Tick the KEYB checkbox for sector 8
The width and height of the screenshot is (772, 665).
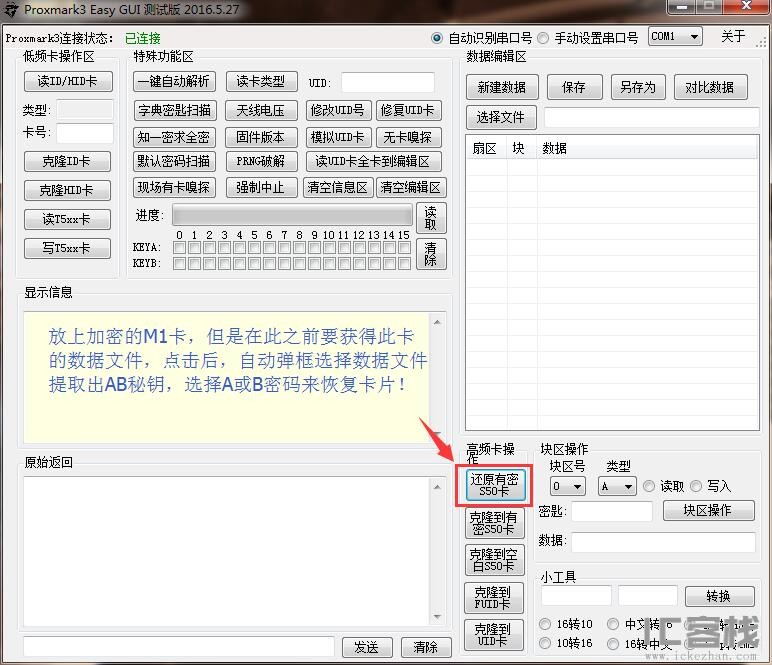pos(299,264)
